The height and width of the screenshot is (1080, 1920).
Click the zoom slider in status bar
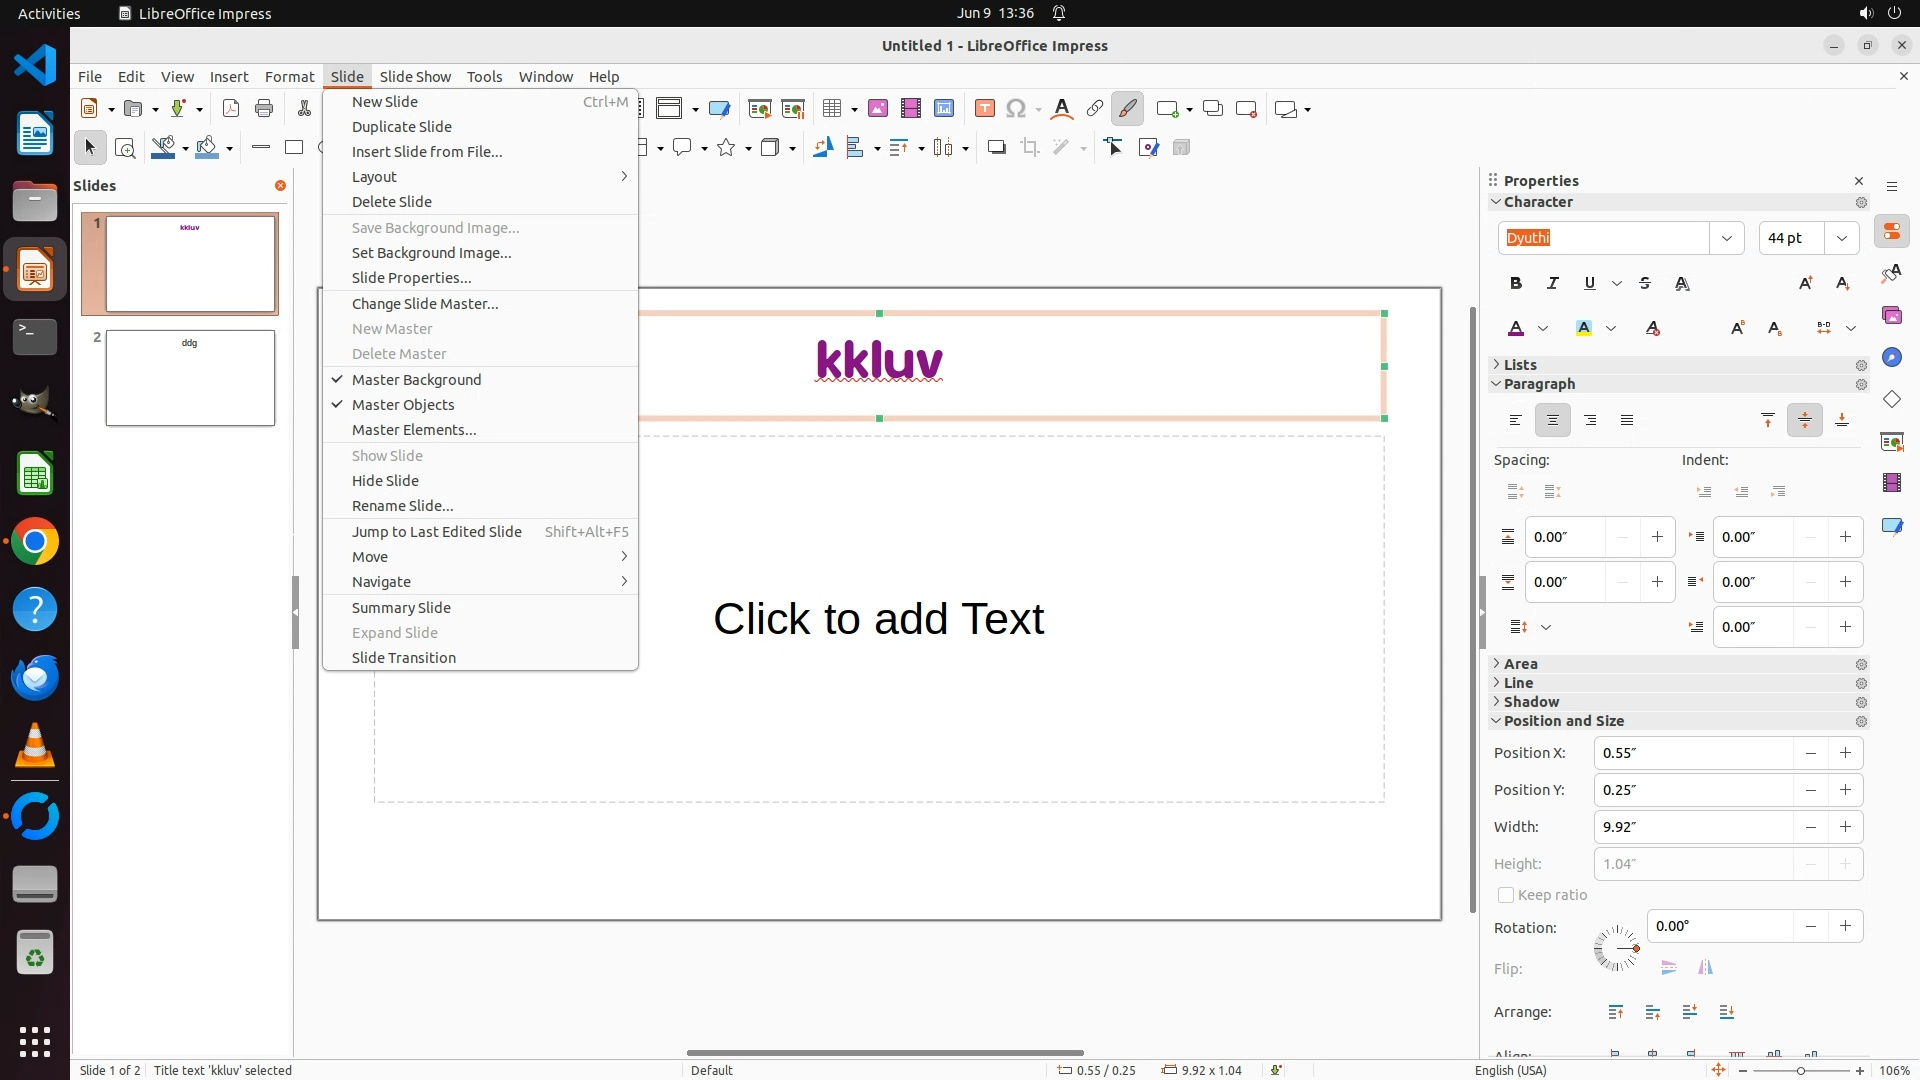pos(1801,1071)
